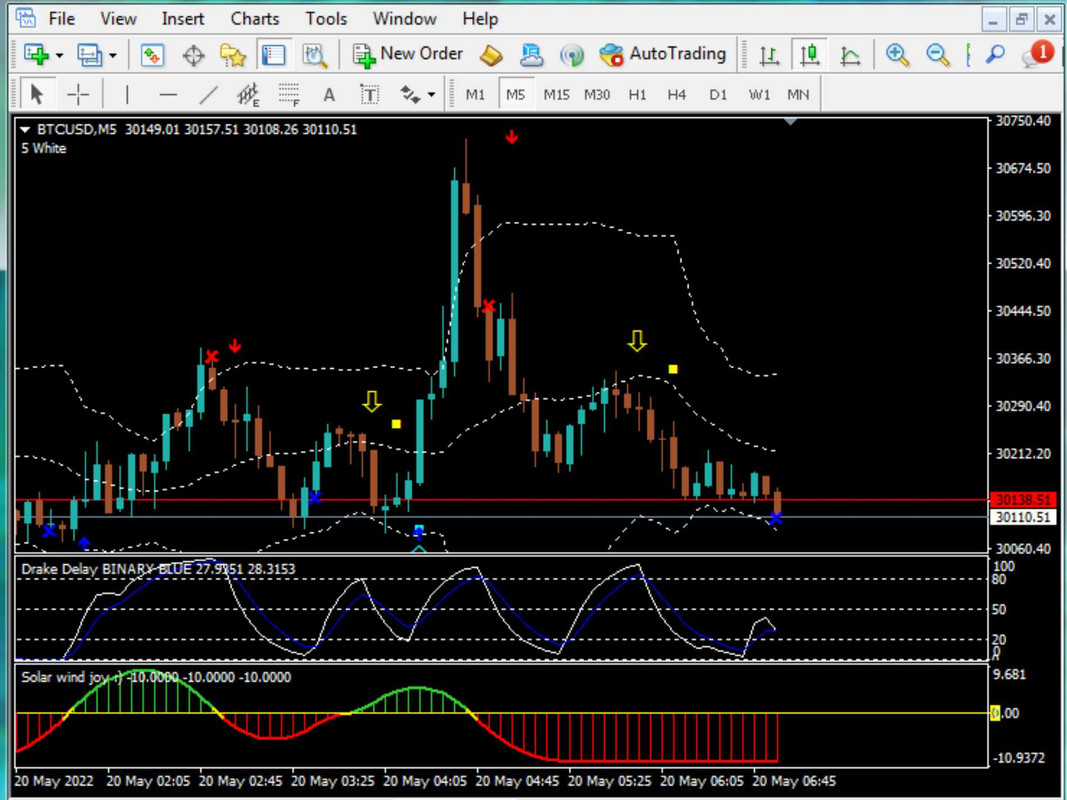Select the equidistant channel tool
Screen dimensions: 1067x800
coord(248,95)
